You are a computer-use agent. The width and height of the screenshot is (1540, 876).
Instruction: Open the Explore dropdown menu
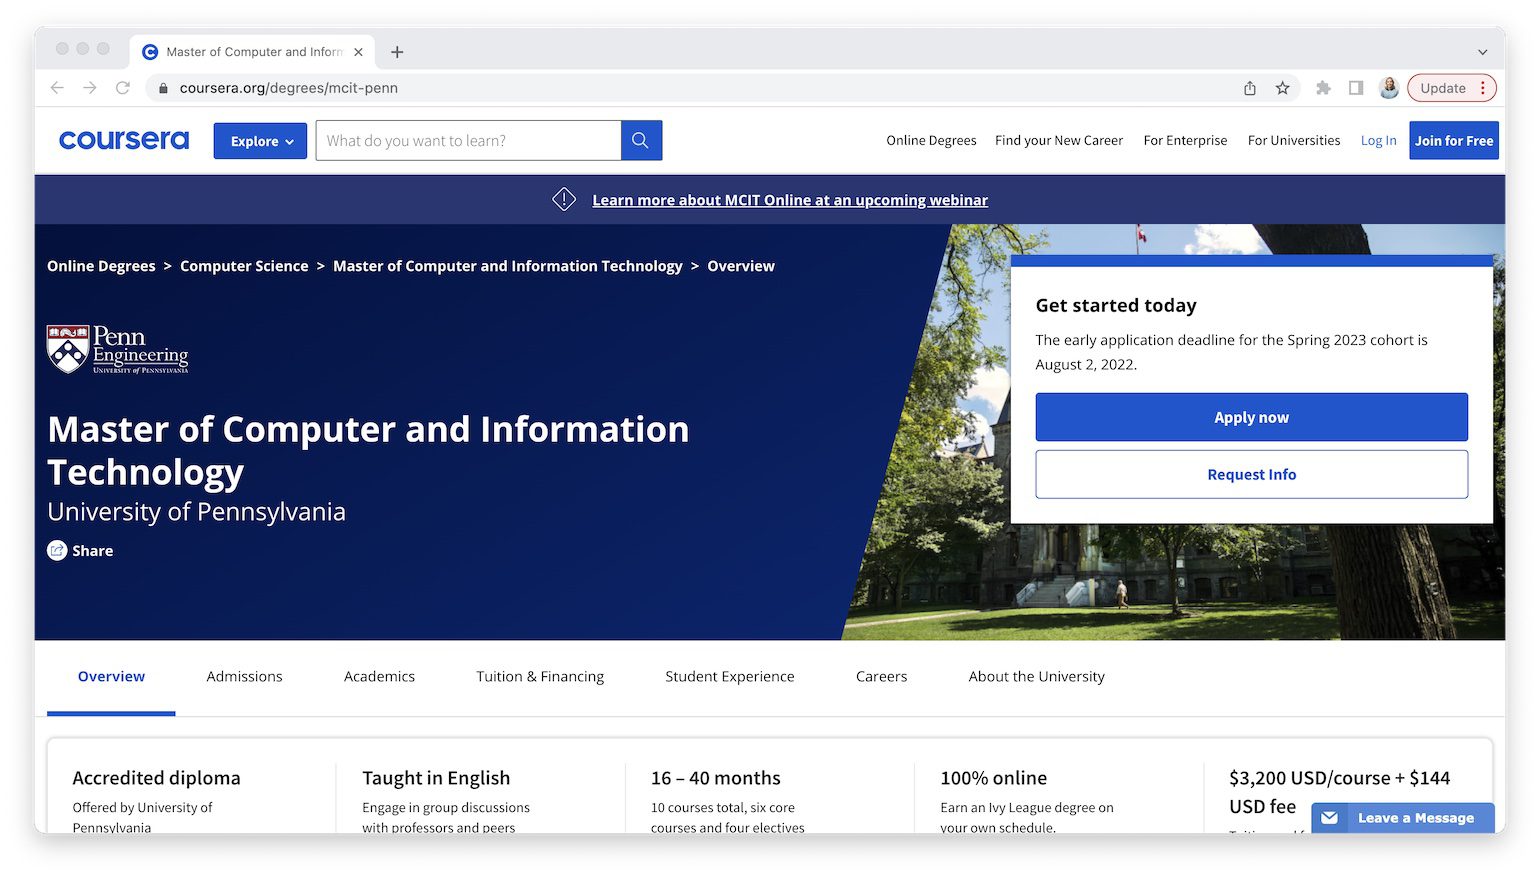pos(260,140)
